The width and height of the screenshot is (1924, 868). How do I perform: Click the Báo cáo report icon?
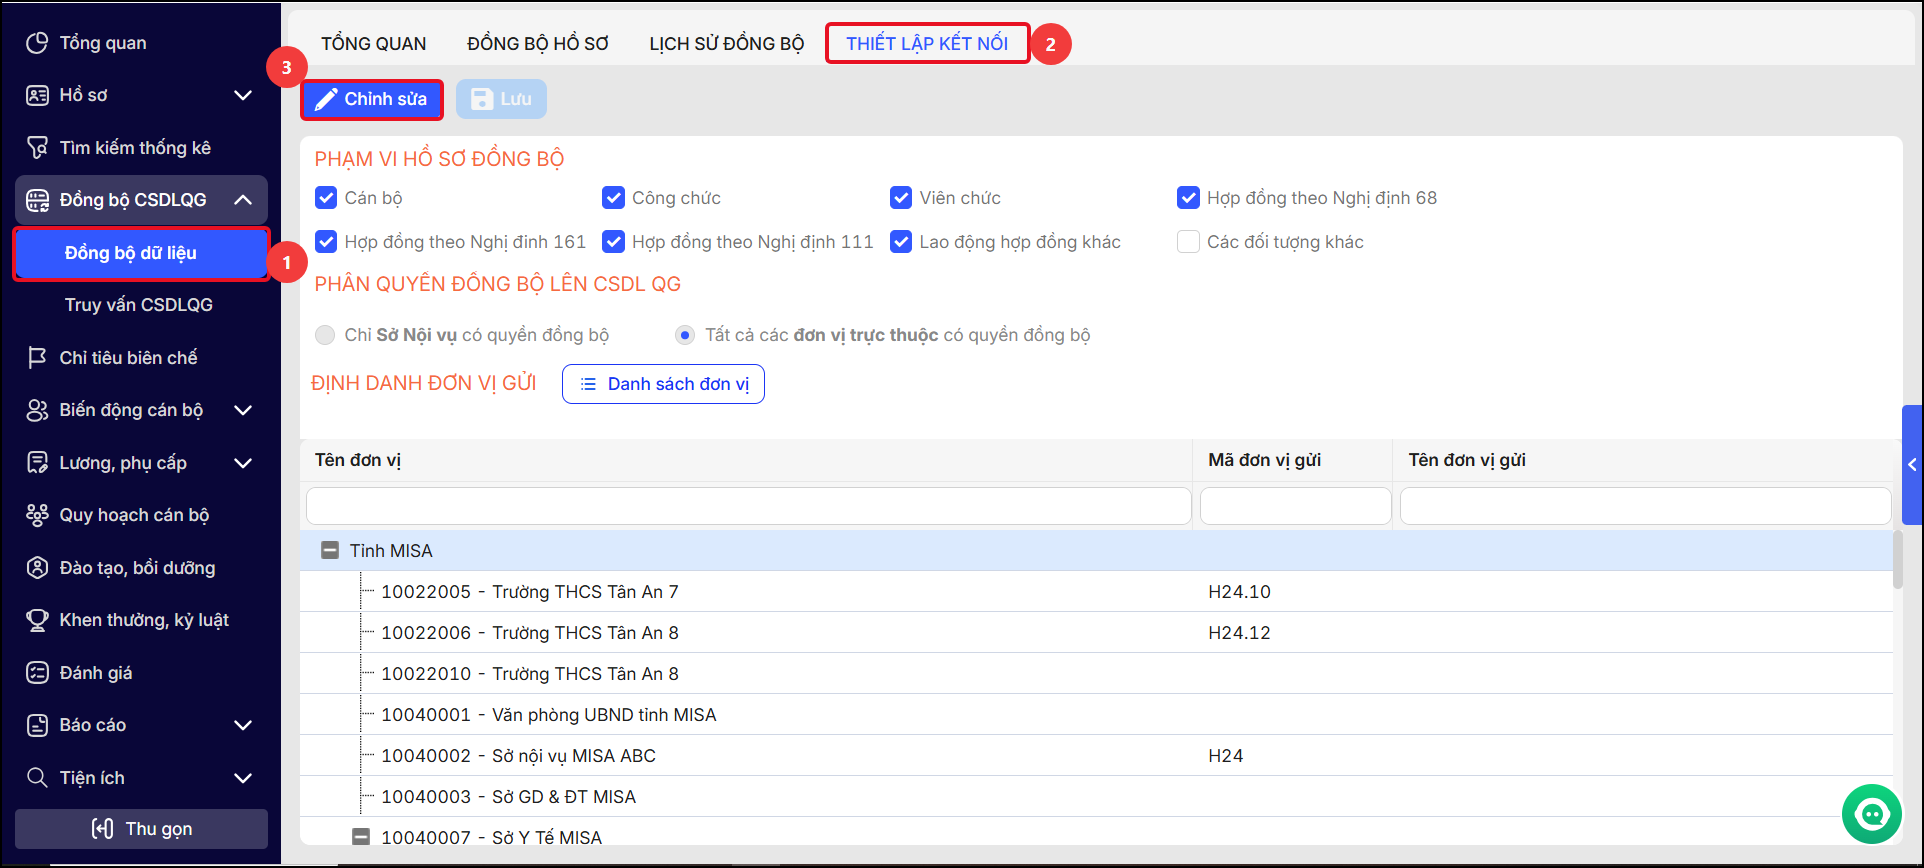pyautogui.click(x=37, y=725)
